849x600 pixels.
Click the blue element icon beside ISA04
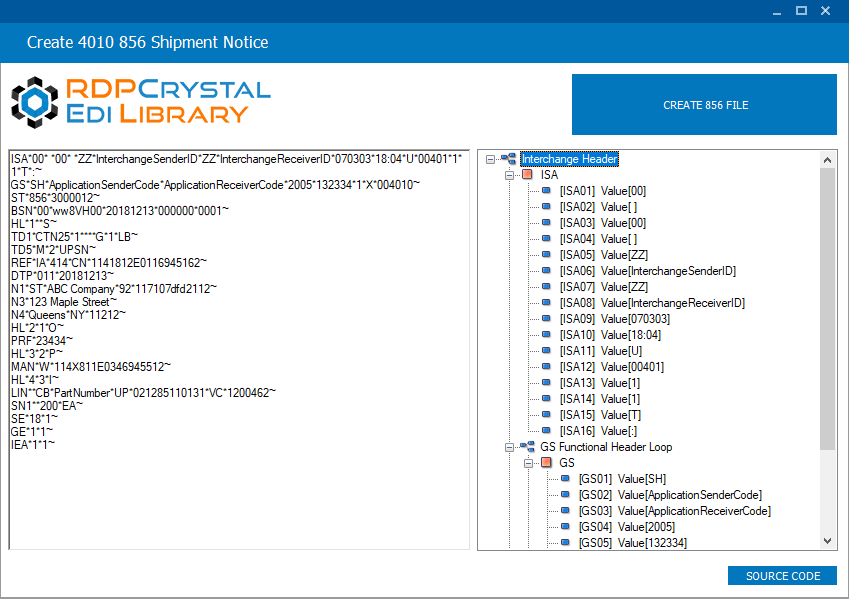point(546,238)
